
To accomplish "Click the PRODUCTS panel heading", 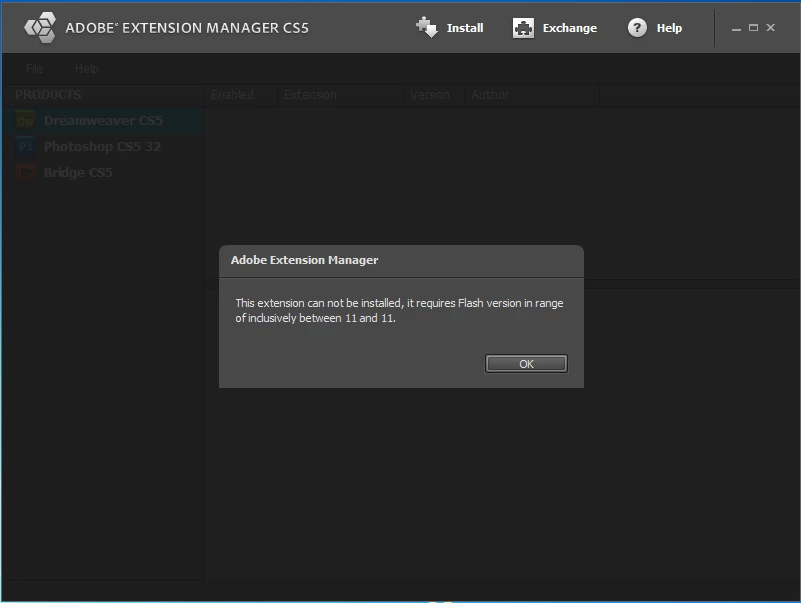I will 48,95.
